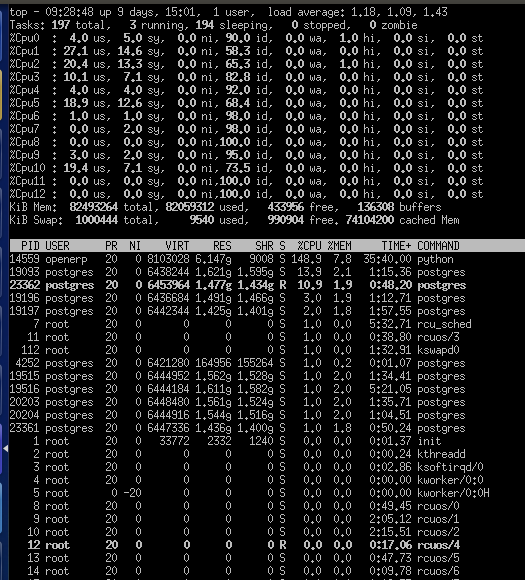
Task: Click the load average text 1.18, 1.09, 1.43
Action: pos(399,12)
